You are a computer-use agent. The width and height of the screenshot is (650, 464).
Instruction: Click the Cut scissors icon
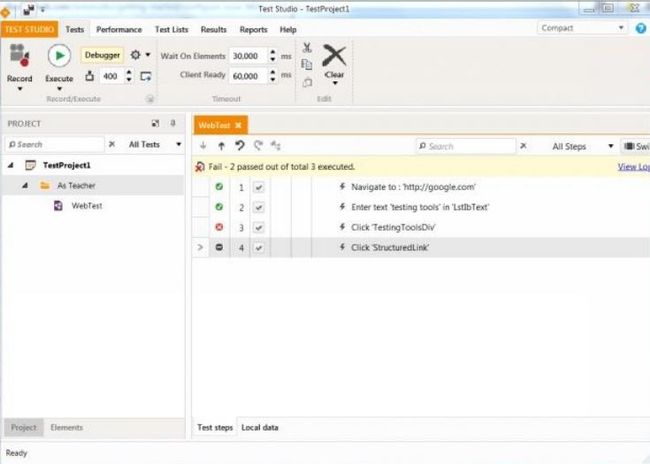307,48
